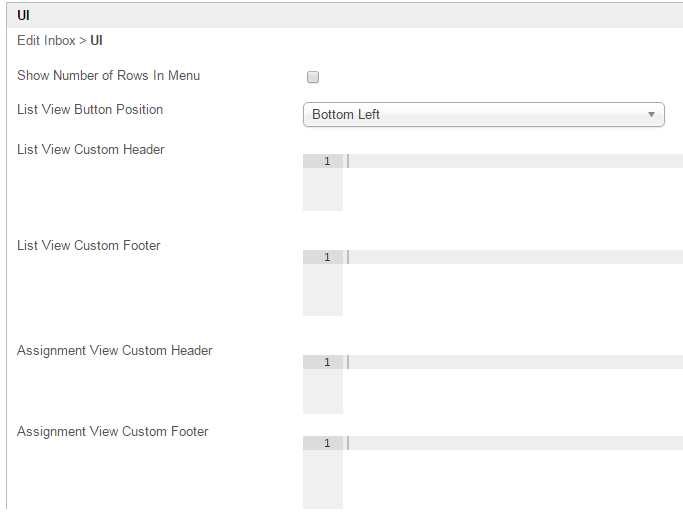Click the bold UI breadcrumb item
The height and width of the screenshot is (516, 683).
point(96,41)
